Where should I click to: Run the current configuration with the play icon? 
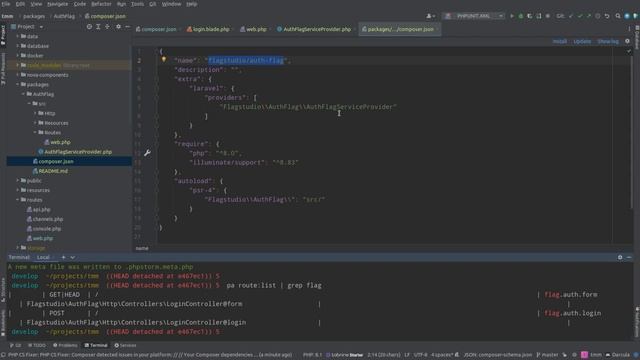coord(512,16)
